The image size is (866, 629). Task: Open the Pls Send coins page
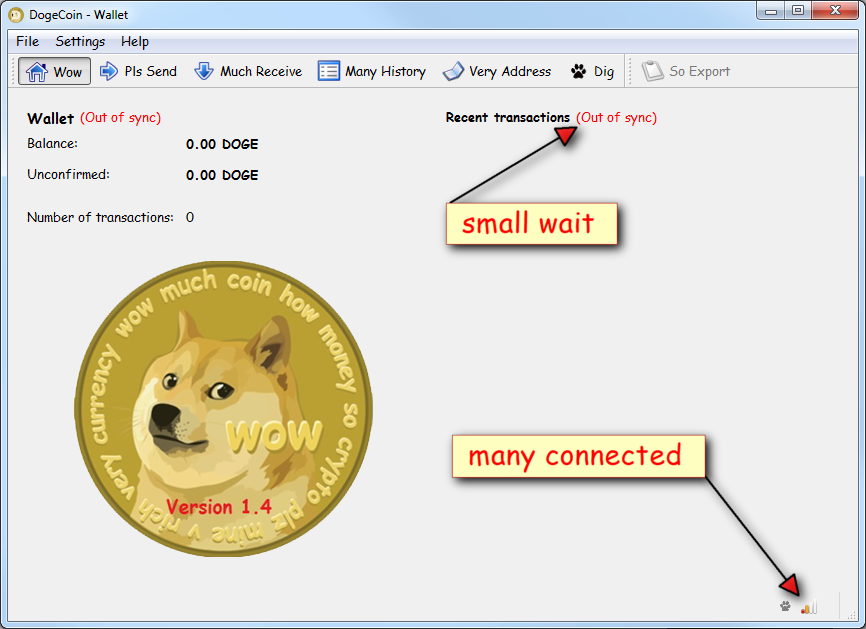tap(138, 72)
